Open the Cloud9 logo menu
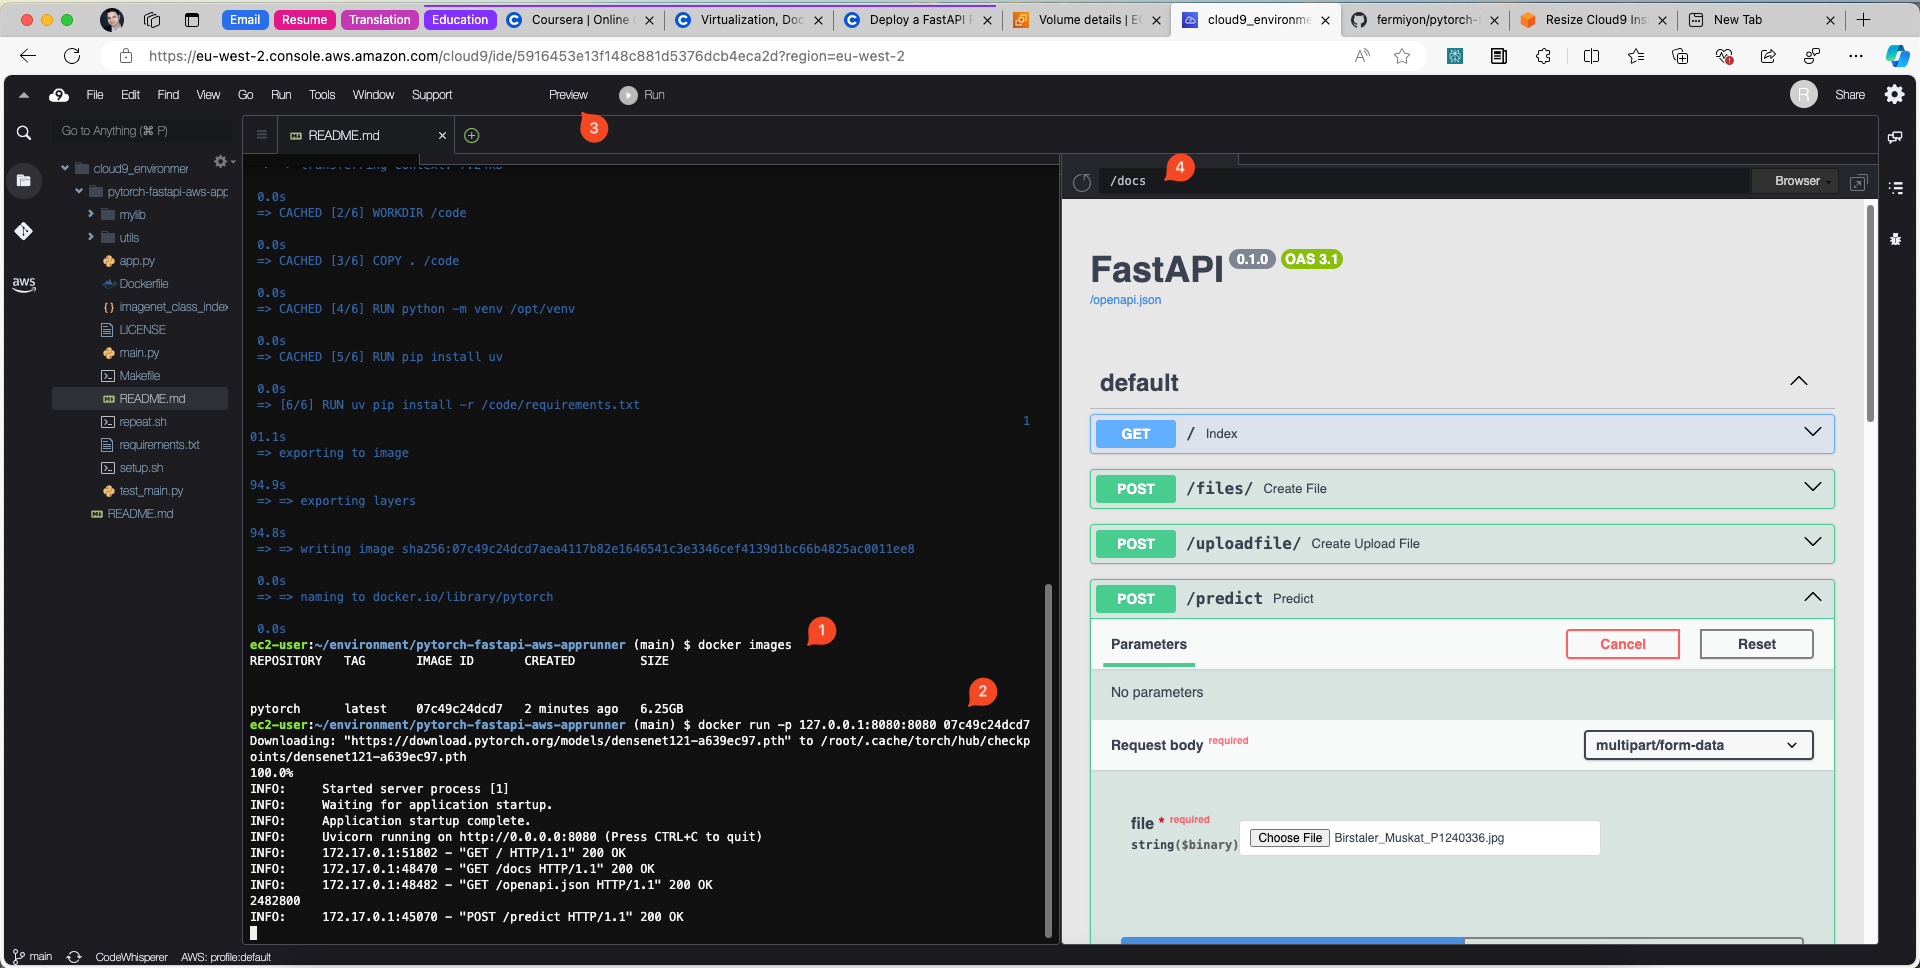The width and height of the screenshot is (1920, 968). 59,95
